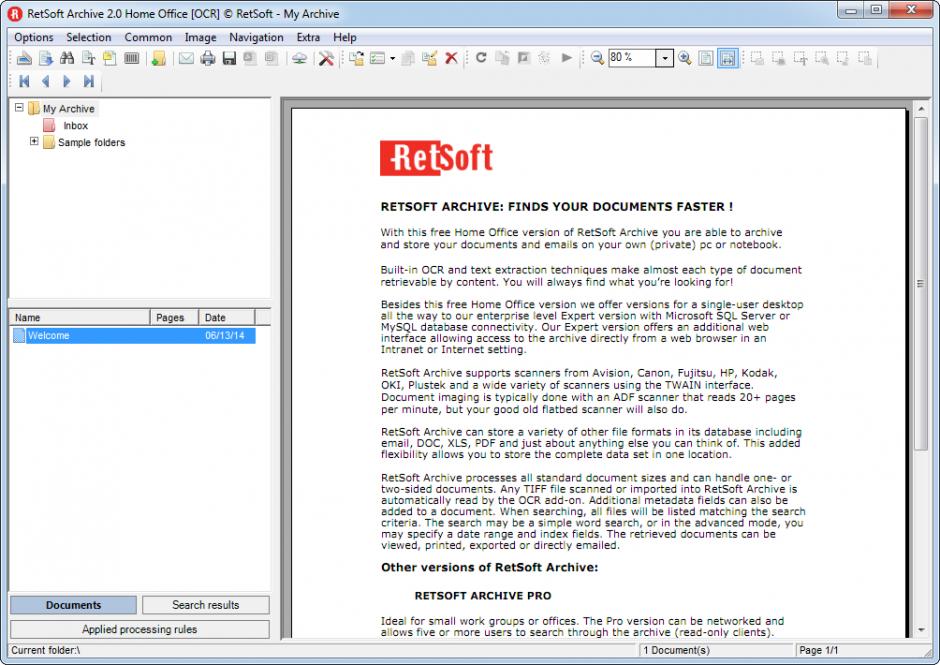The image size is (940, 665).
Task: Toggle the fit page width icon
Action: (x=727, y=58)
